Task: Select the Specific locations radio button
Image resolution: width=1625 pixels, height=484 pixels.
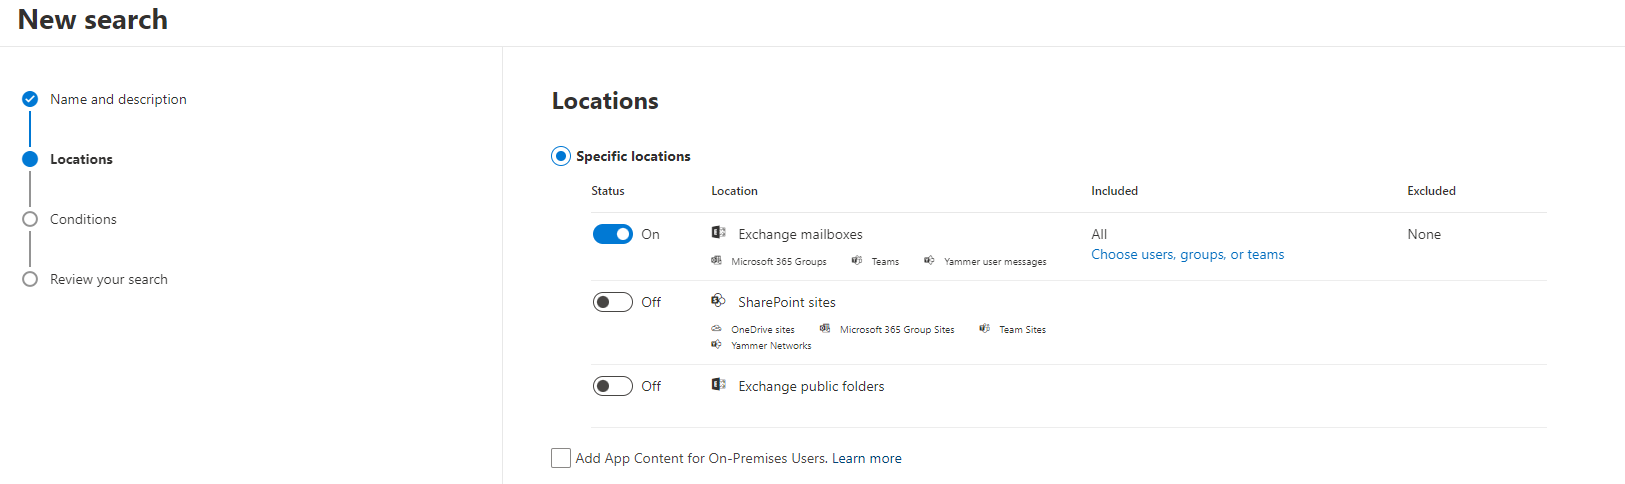Action: click(x=561, y=156)
